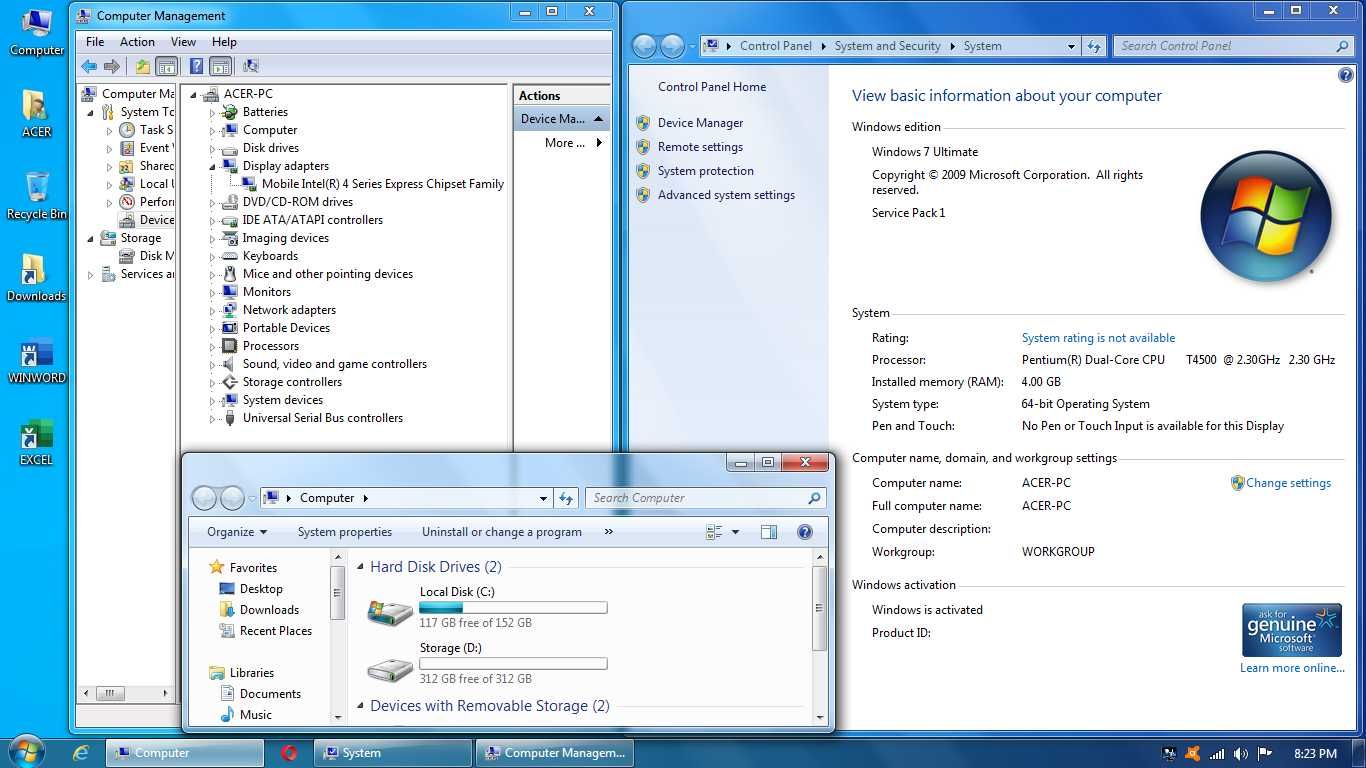Viewport: 1366px width, 768px height.
Task: Open Help icon in Computer Management toolbar
Action: click(x=196, y=66)
